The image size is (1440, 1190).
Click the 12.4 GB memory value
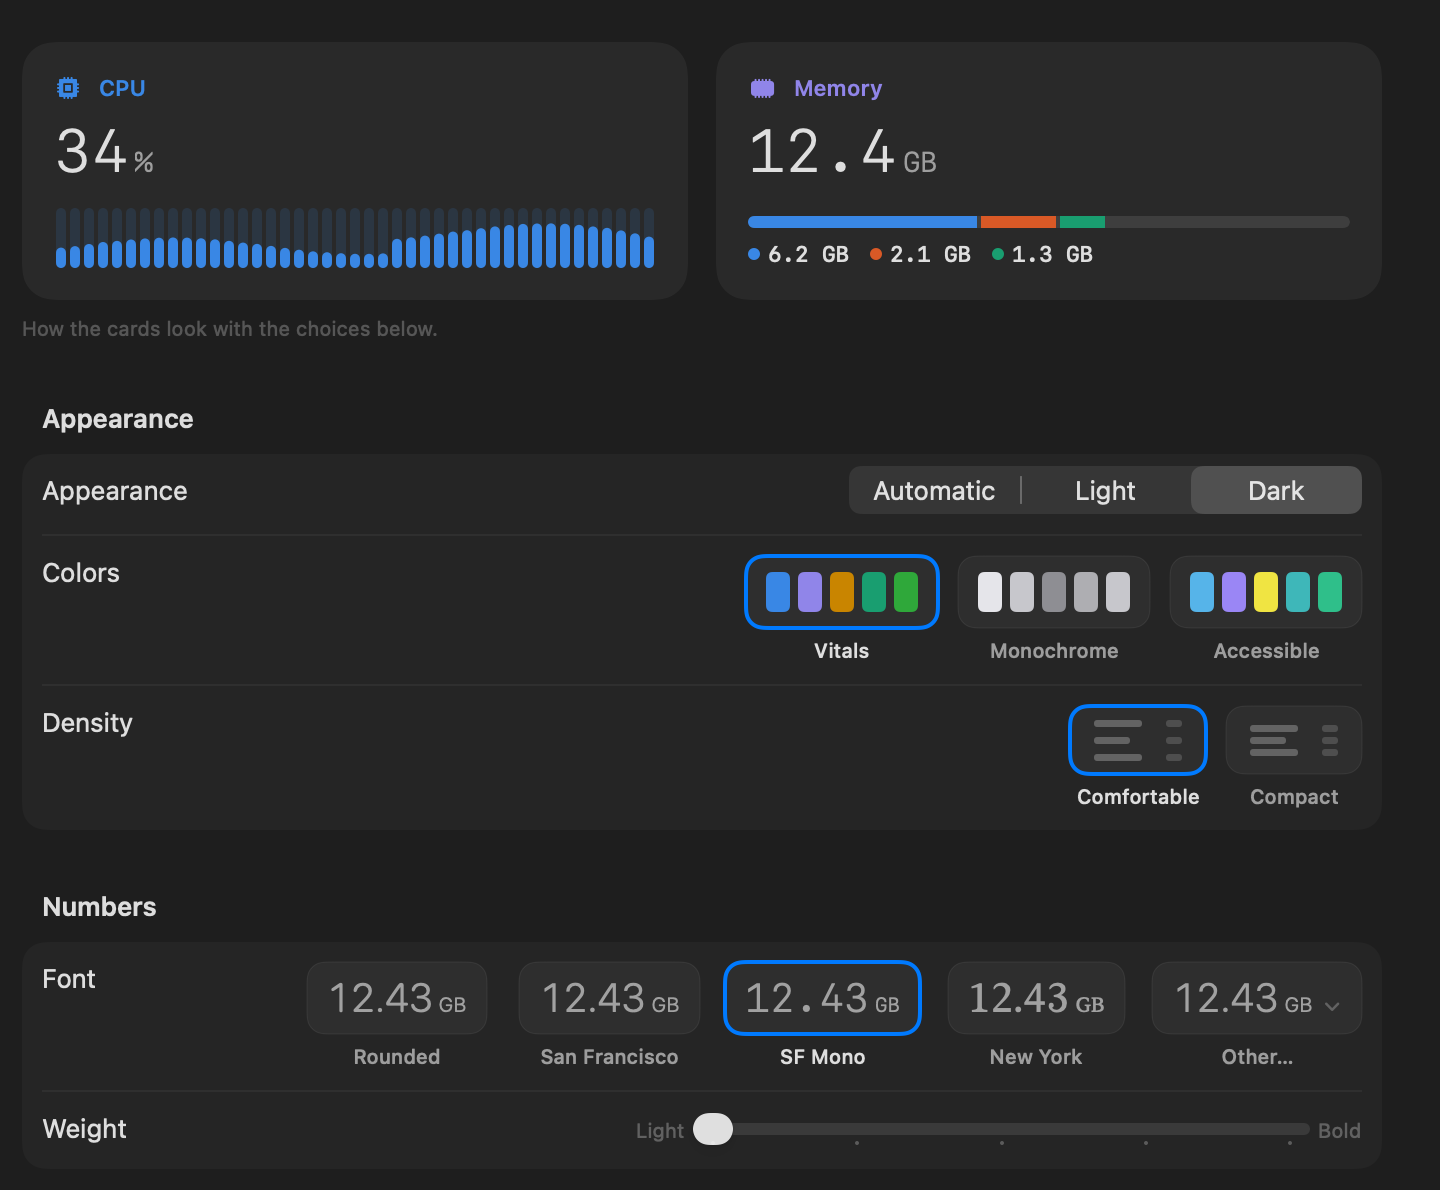tap(842, 152)
